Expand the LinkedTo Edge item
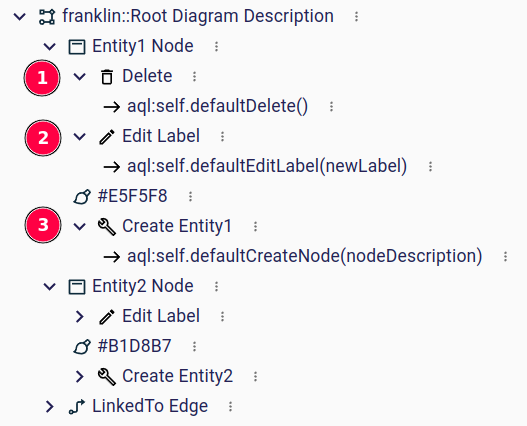This screenshot has width=527, height=426. pos(50,406)
